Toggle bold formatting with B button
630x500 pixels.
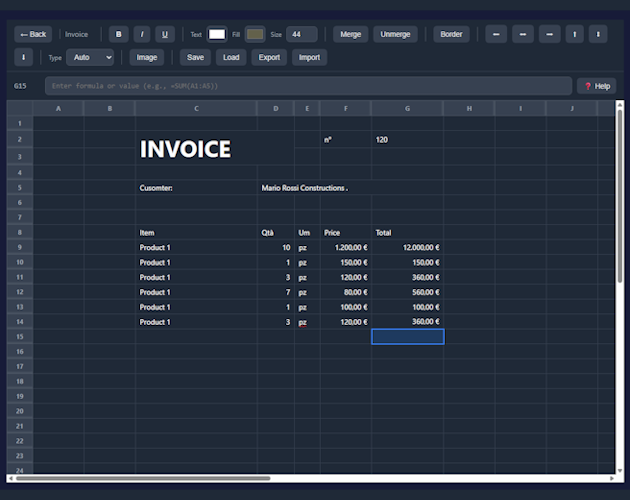click(x=119, y=34)
